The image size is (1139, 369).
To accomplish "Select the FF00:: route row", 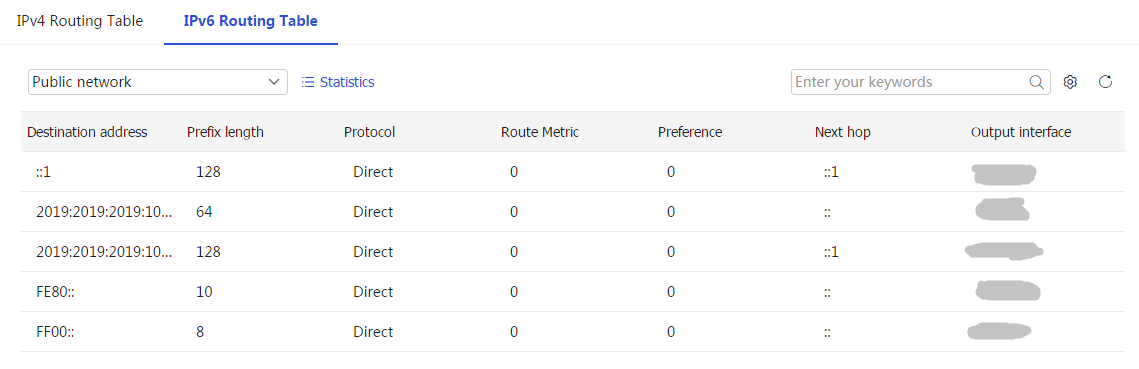I will coord(572,332).
